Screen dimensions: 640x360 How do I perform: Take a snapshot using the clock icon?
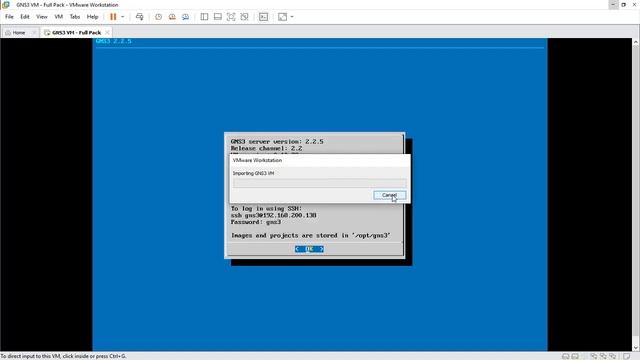pos(158,17)
